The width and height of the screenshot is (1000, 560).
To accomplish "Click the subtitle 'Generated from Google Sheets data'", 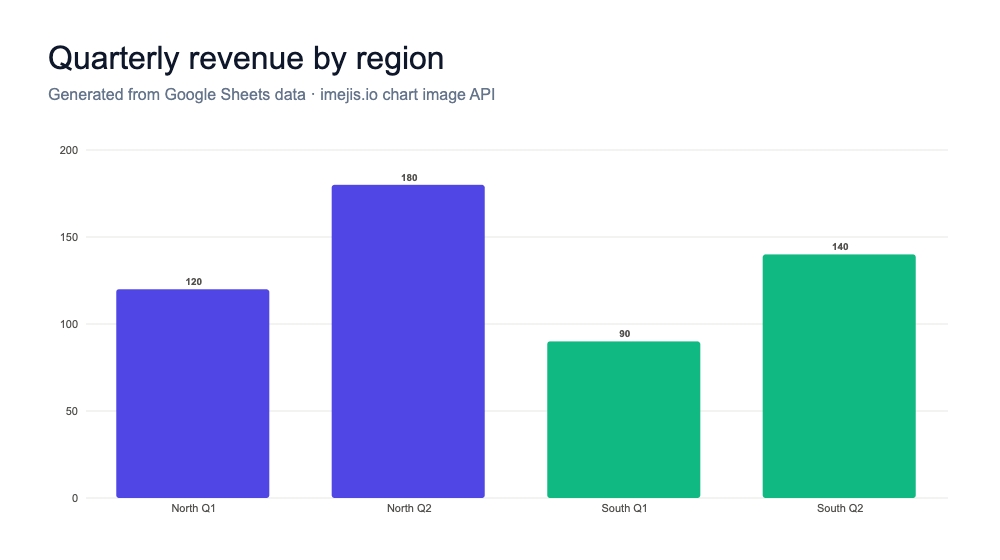I will [x=177, y=94].
